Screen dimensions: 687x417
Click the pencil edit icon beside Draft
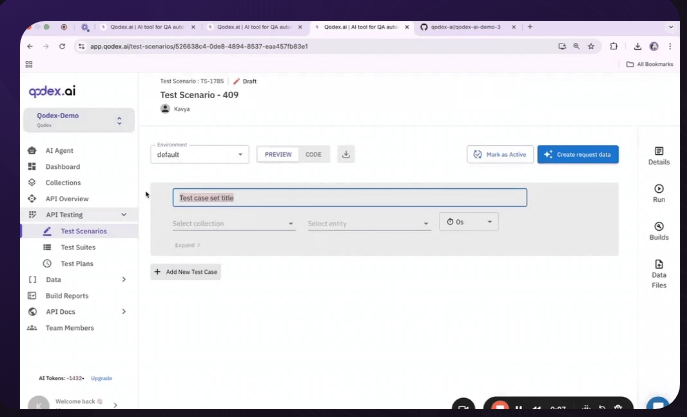pyautogui.click(x=237, y=81)
